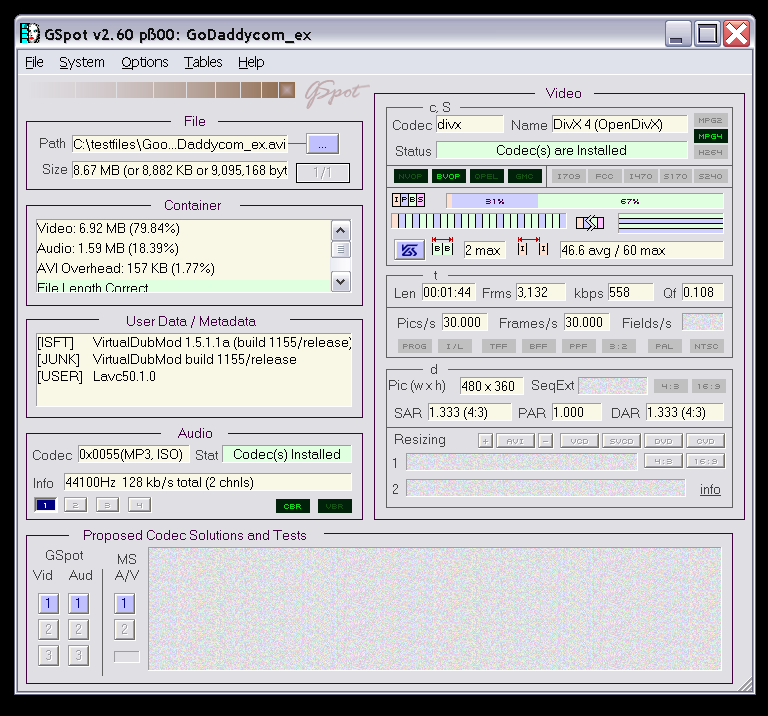This screenshot has width=768, height=716.
Task: Click the AVI resizing preset button
Action: click(x=515, y=441)
